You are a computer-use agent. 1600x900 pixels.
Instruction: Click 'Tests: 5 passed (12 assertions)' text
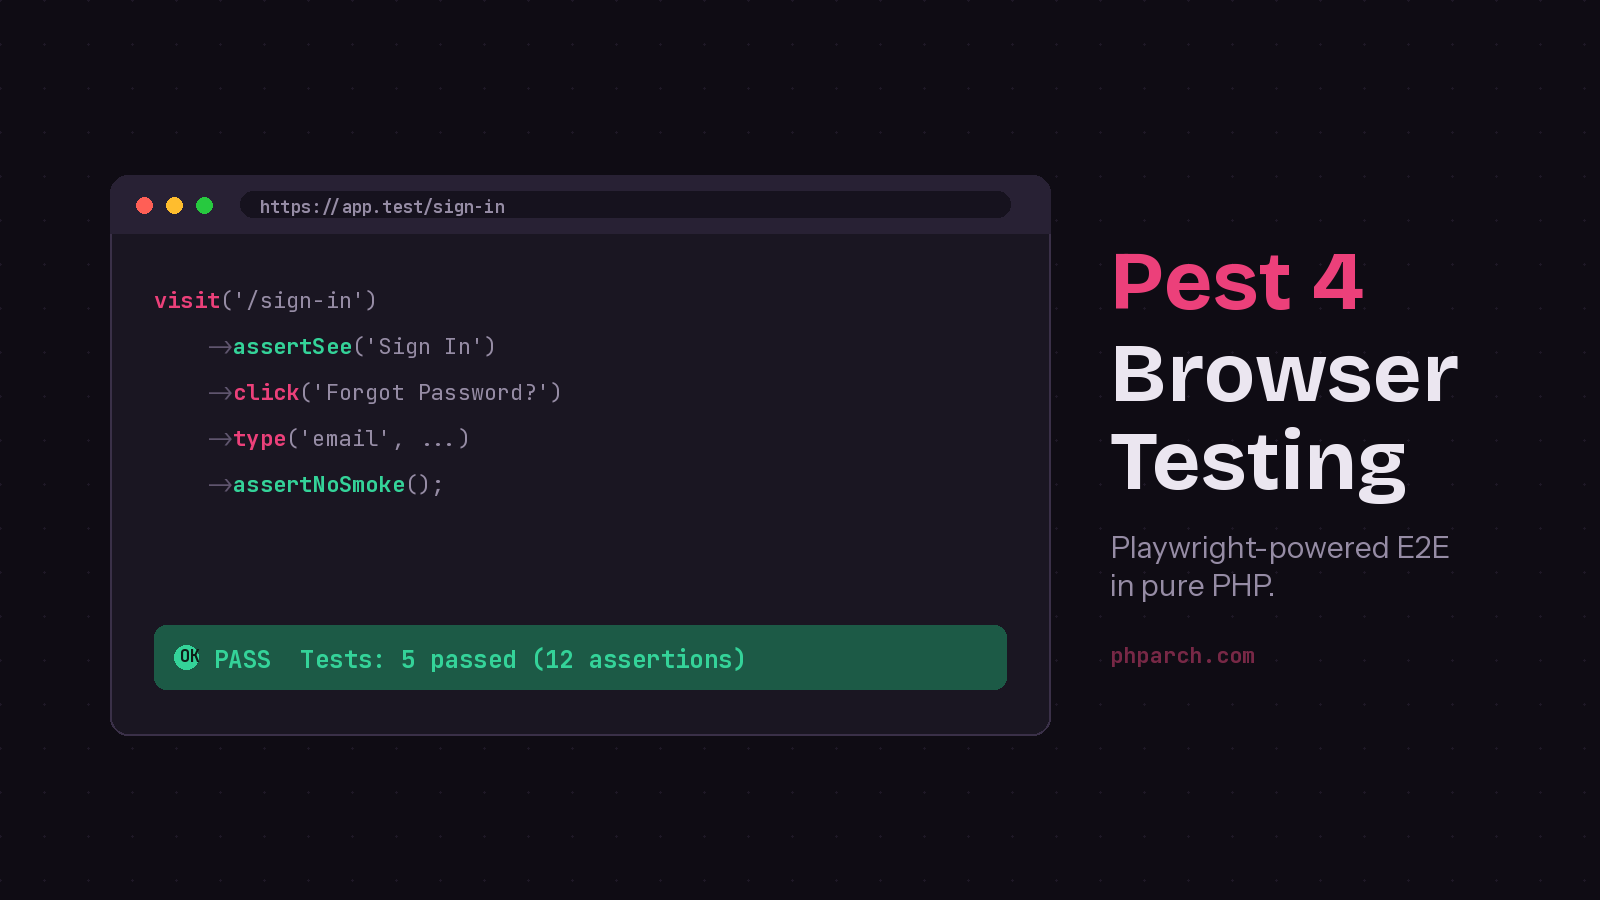tap(523, 659)
